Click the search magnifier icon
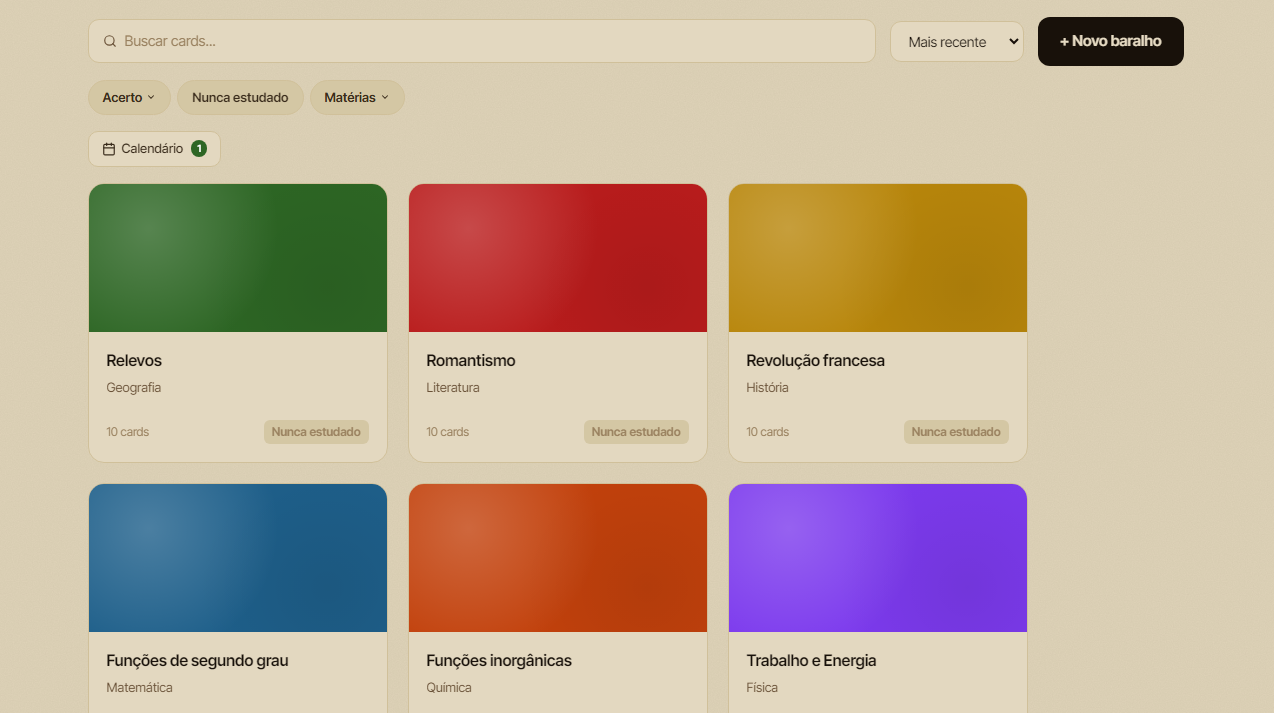The height and width of the screenshot is (713, 1274). [x=110, y=41]
